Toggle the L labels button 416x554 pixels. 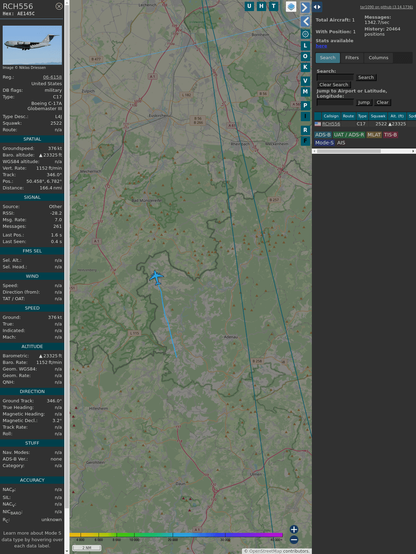(x=305, y=46)
